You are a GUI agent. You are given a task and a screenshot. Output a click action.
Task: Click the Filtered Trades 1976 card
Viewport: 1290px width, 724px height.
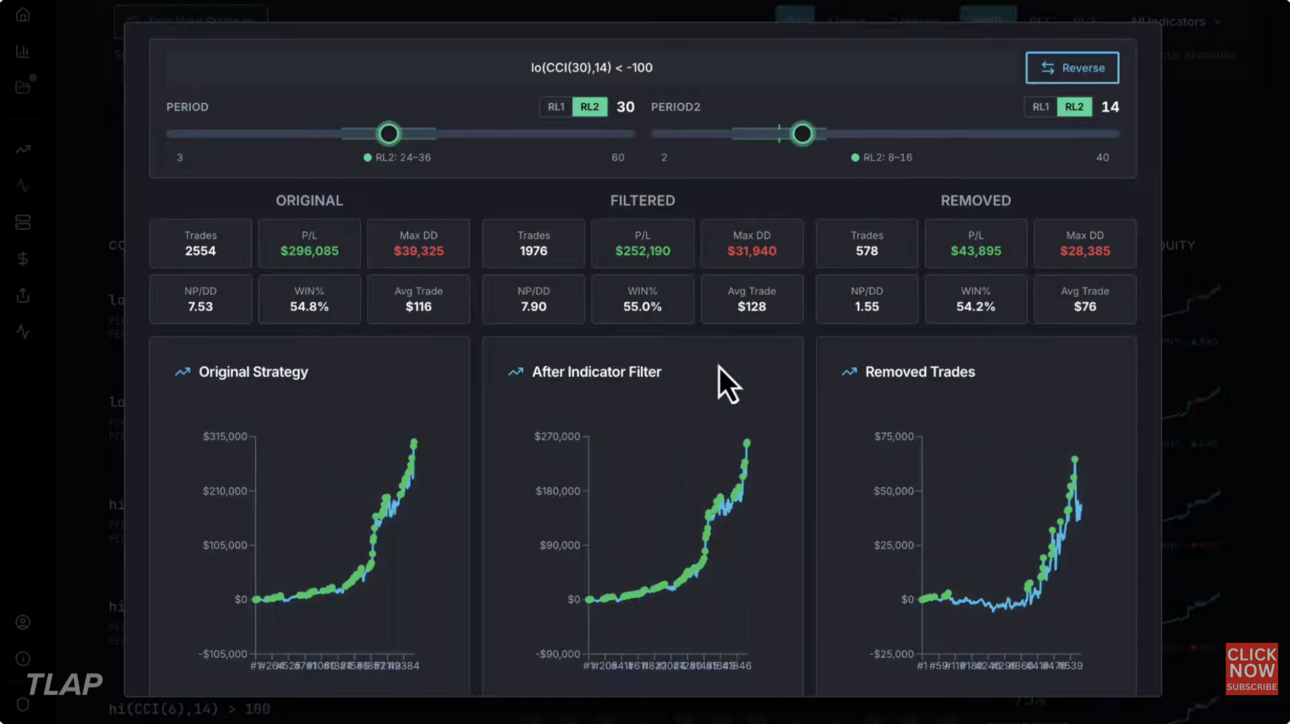tap(533, 244)
